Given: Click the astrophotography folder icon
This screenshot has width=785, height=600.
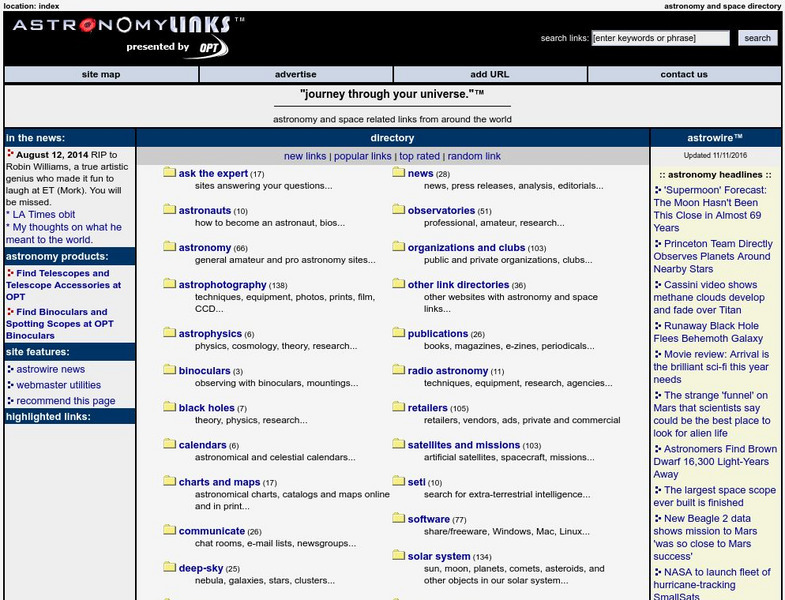Looking at the screenshot, I should click(170, 283).
